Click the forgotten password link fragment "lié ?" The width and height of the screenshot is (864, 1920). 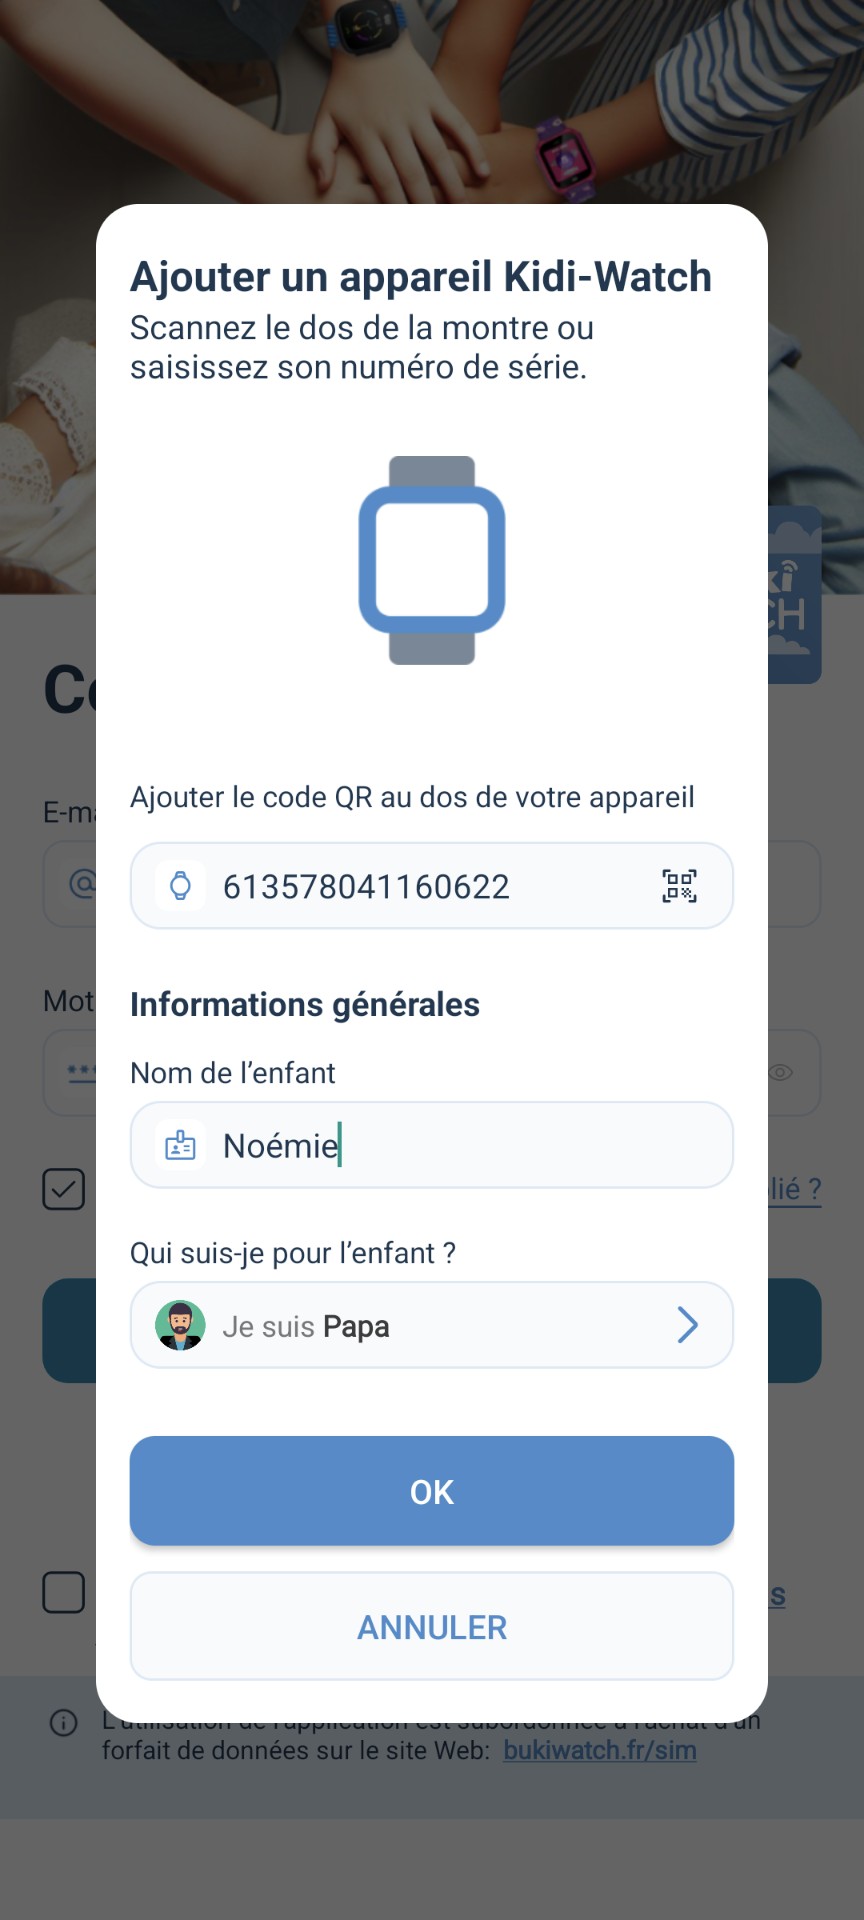tap(795, 1189)
